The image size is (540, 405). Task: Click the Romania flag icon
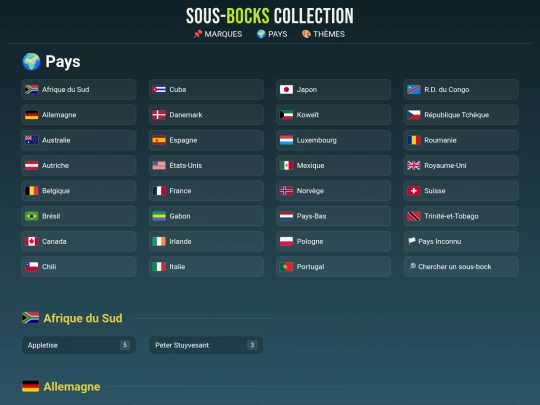[414, 140]
